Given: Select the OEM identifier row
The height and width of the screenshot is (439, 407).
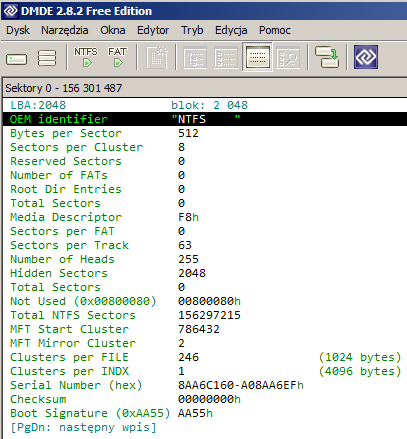Looking at the screenshot, I should click(205, 119).
